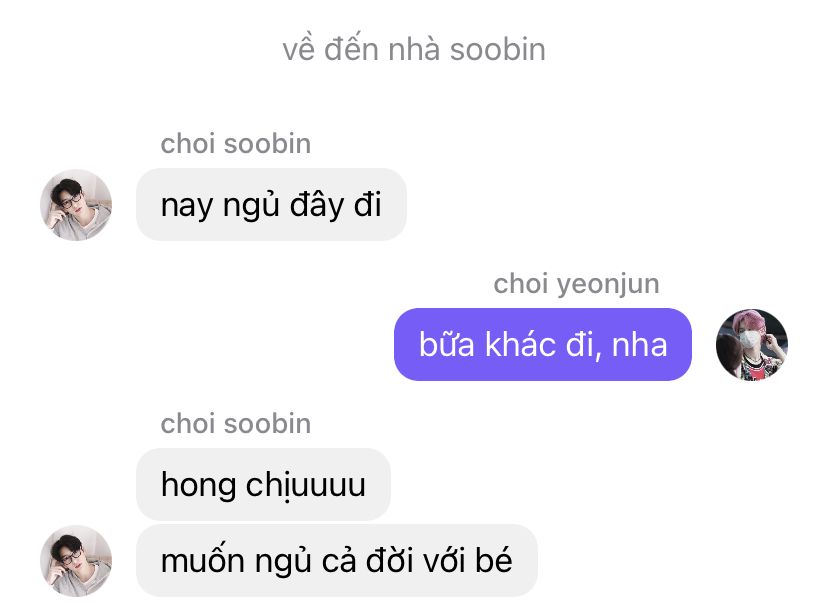The image size is (828, 608).
Task: Select the 'nay ngủ đây đi' message bubble
Action: pyautogui.click(x=271, y=204)
